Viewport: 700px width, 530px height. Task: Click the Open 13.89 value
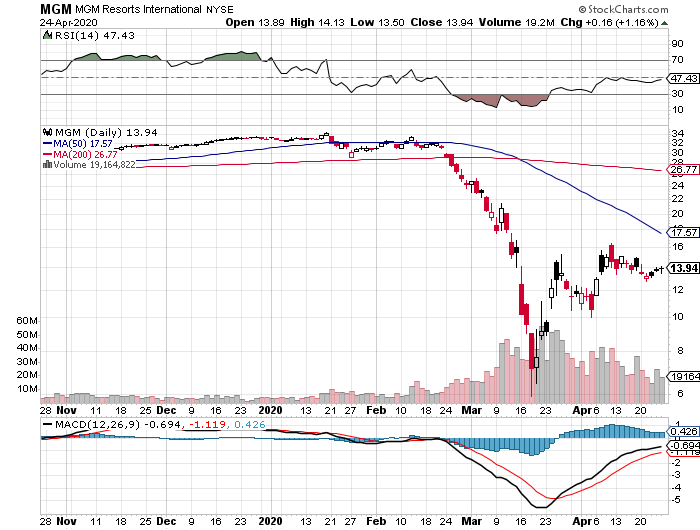point(254,22)
